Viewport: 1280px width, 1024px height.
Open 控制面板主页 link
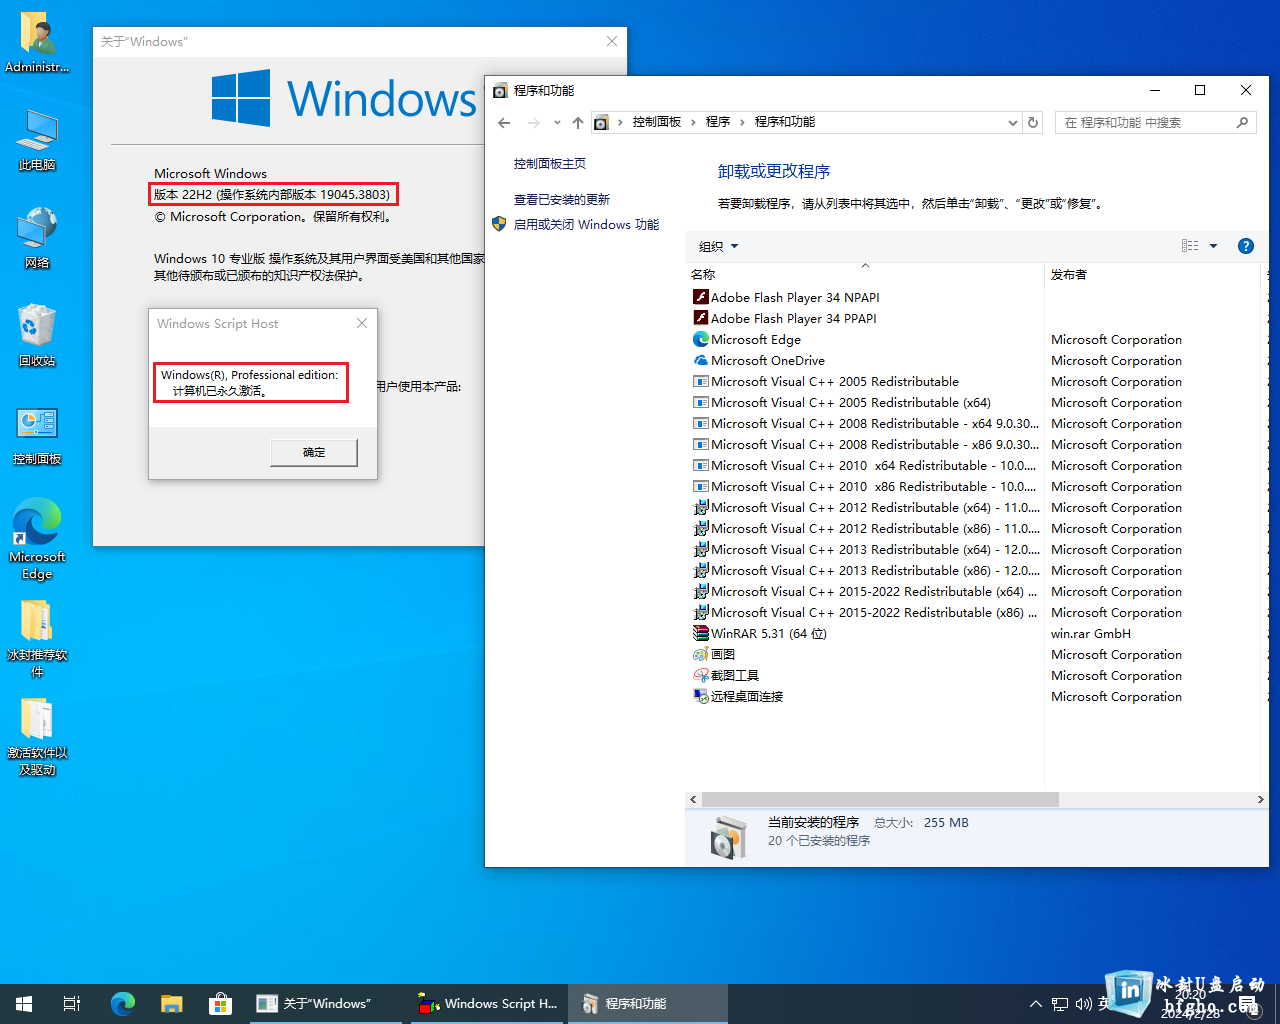tap(549, 164)
